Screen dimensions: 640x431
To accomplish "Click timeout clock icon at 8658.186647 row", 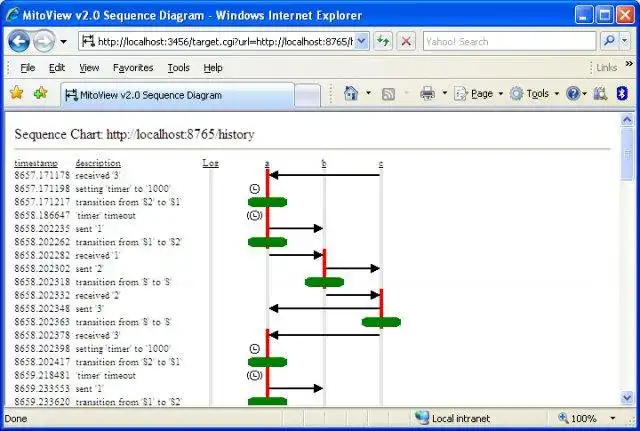I will pos(255,216).
